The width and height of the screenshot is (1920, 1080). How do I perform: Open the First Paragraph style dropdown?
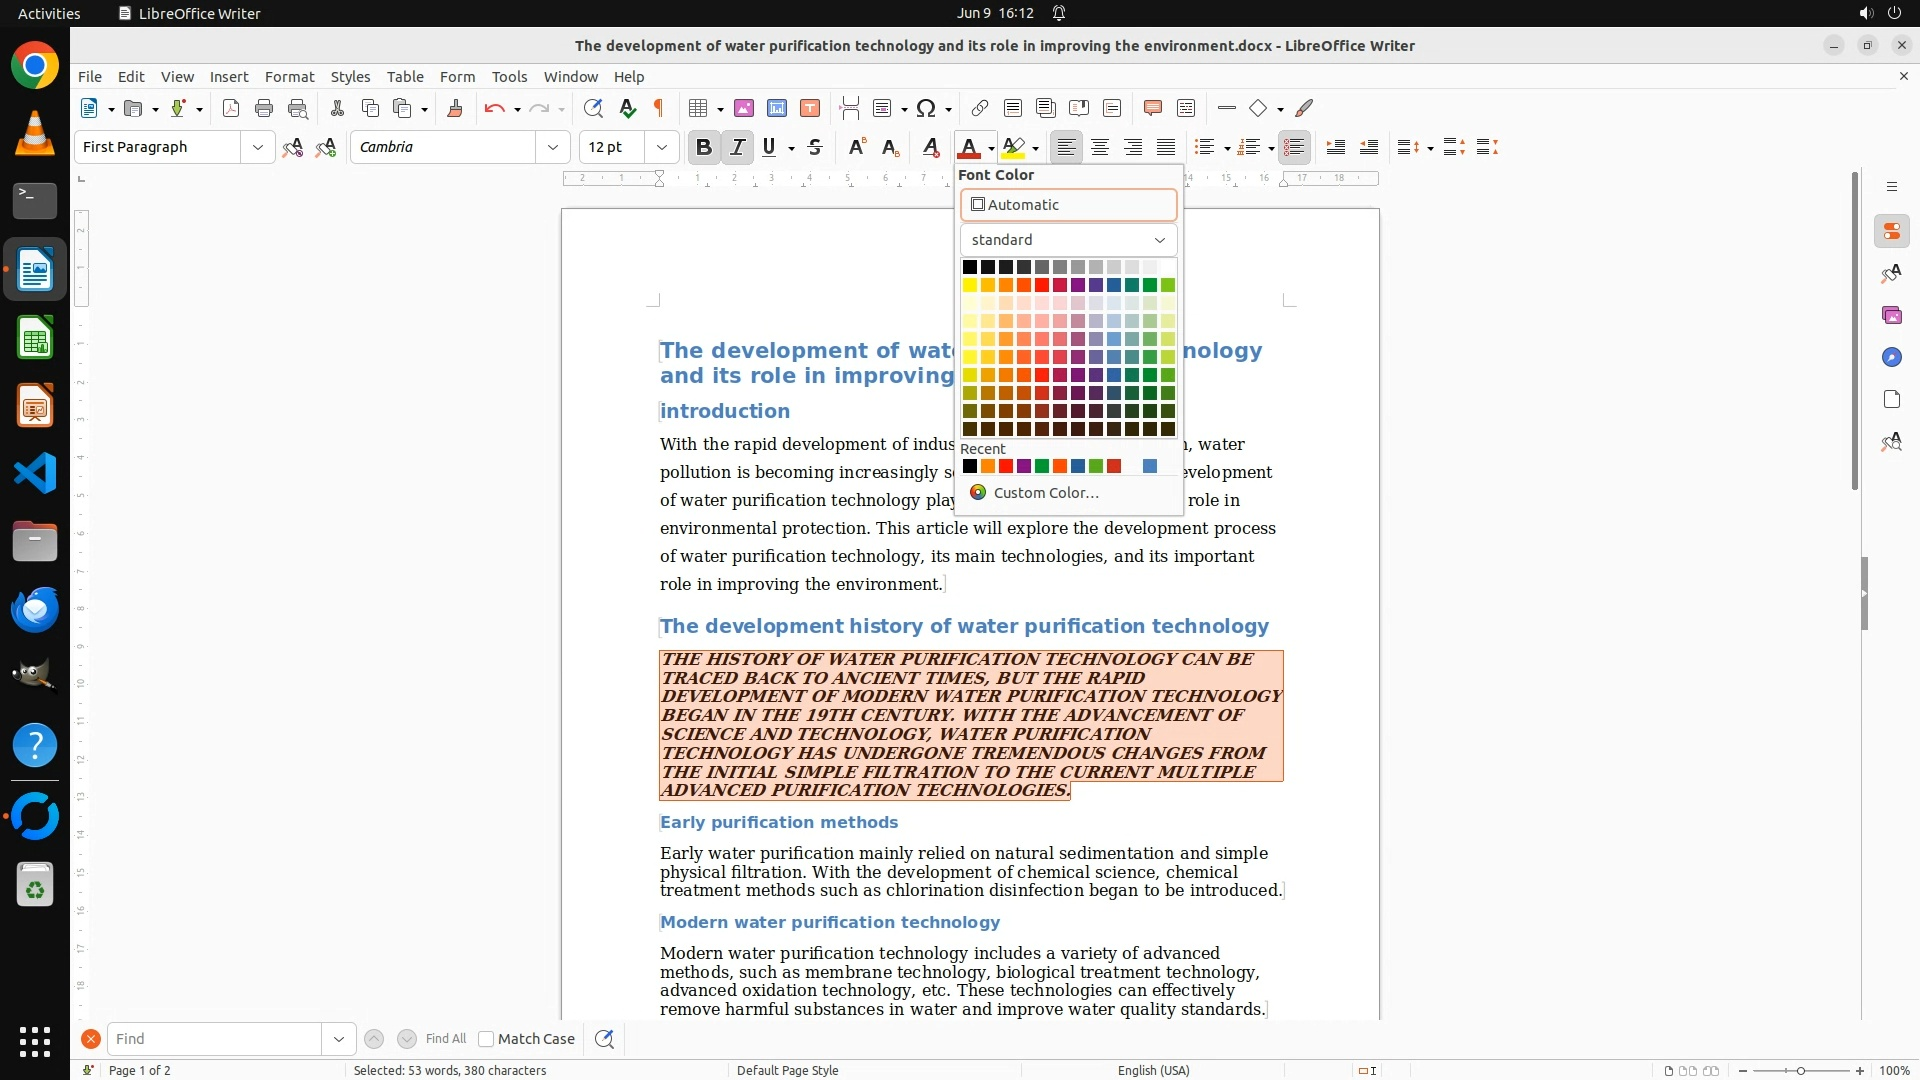257,147
